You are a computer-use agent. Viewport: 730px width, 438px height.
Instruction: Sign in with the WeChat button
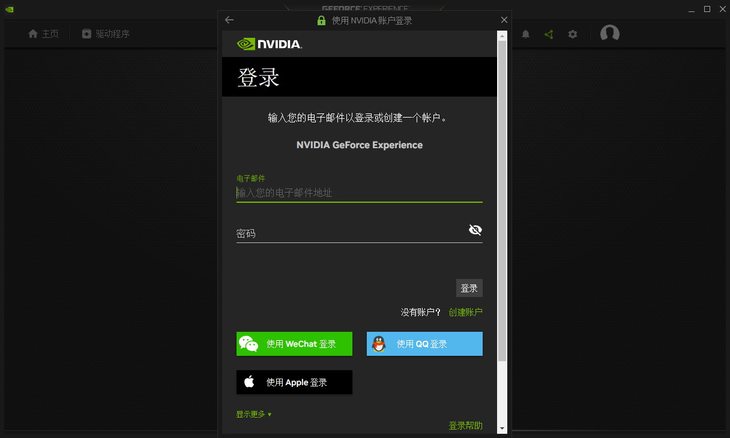pyautogui.click(x=294, y=344)
